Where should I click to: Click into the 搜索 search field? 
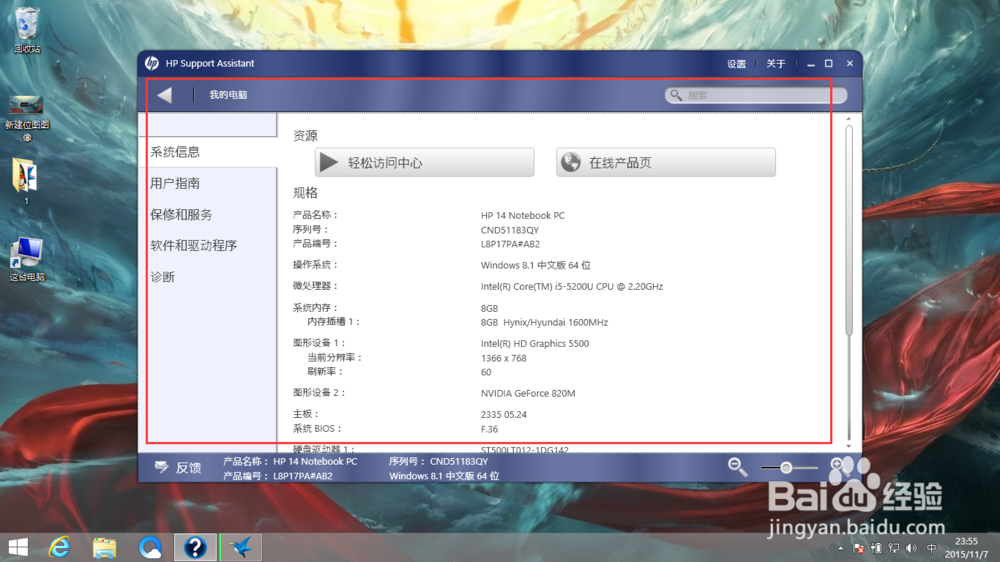(756, 95)
